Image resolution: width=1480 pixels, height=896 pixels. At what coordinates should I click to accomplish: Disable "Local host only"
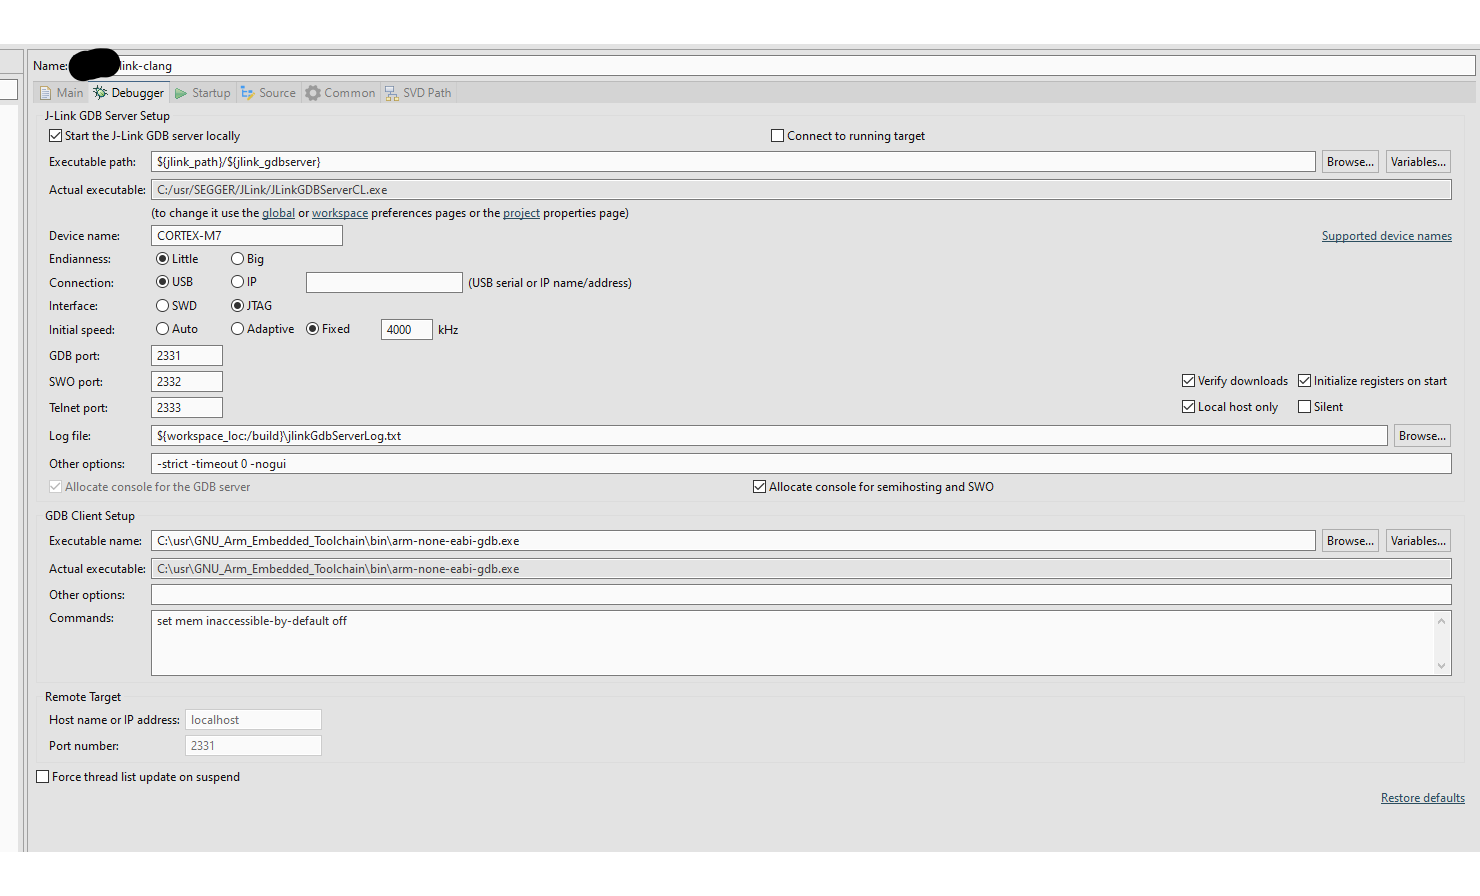[x=1188, y=406]
